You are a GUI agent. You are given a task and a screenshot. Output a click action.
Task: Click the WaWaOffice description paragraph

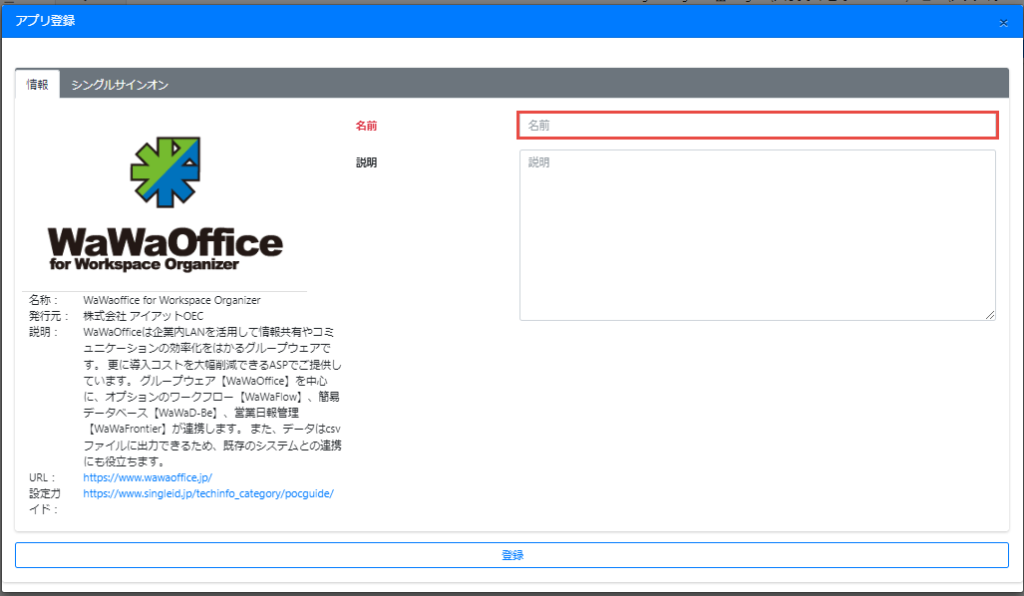[212, 396]
